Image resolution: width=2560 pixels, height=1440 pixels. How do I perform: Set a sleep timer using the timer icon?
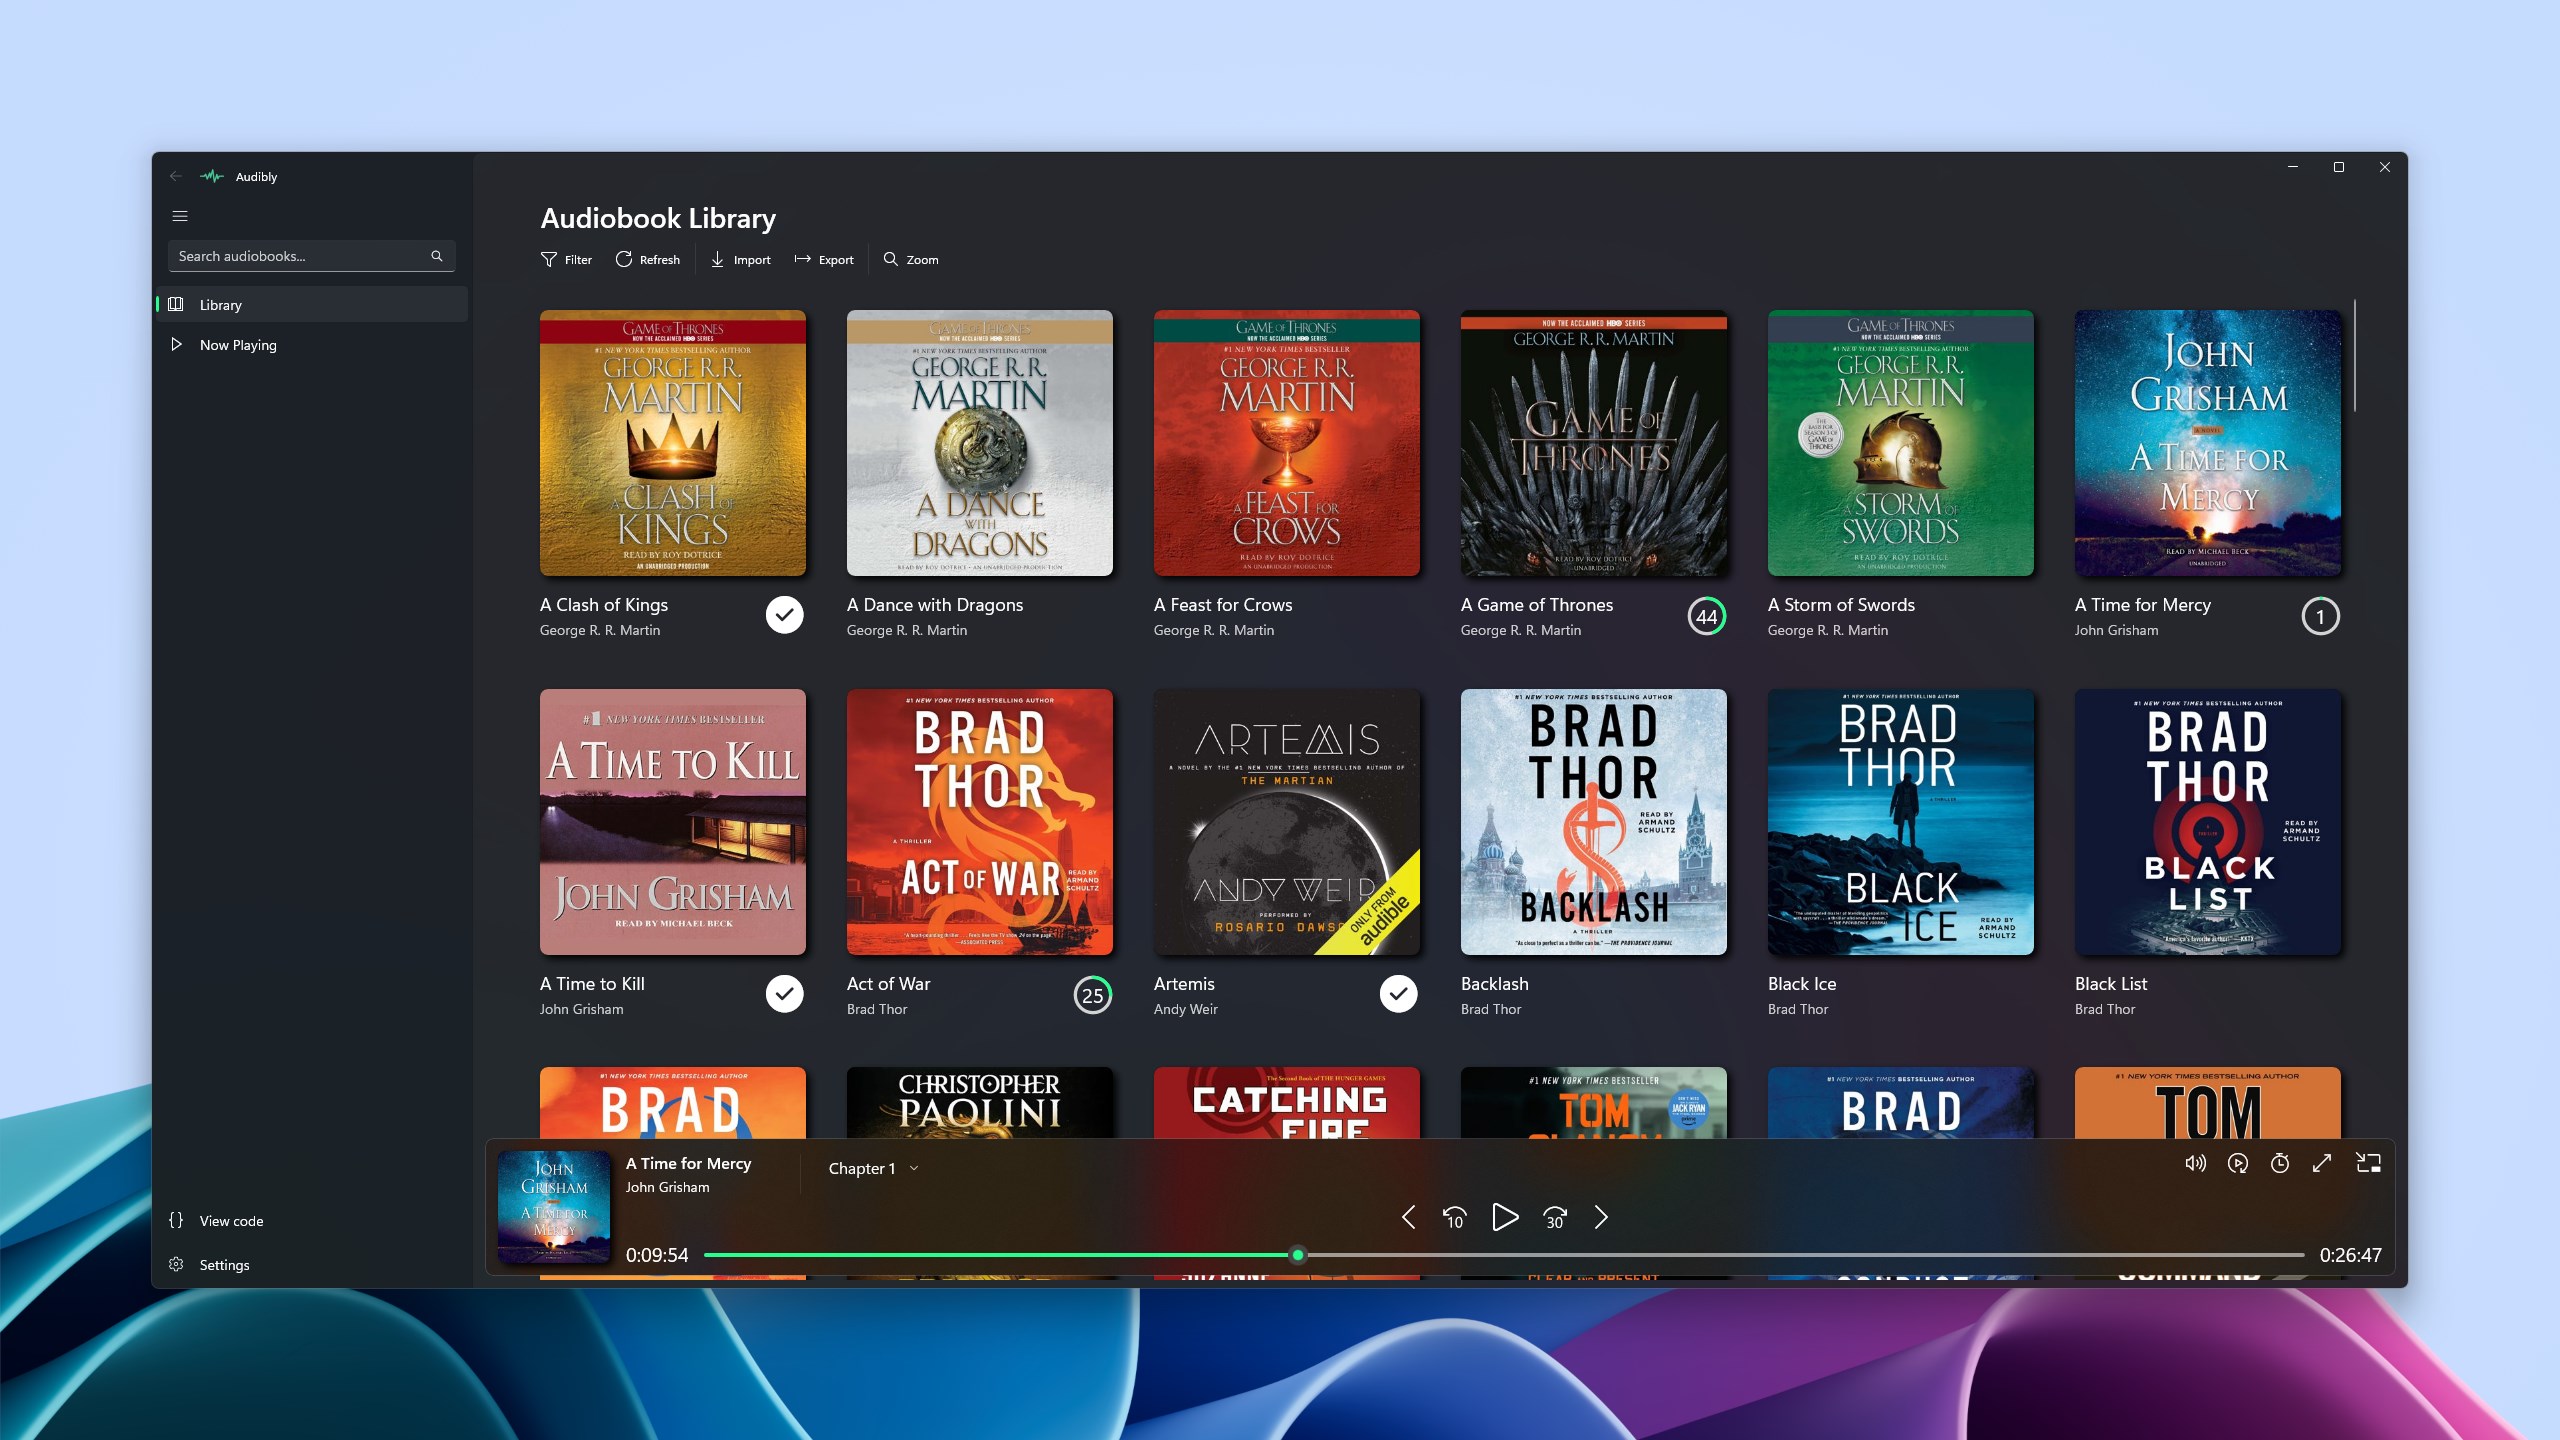[2281, 1163]
